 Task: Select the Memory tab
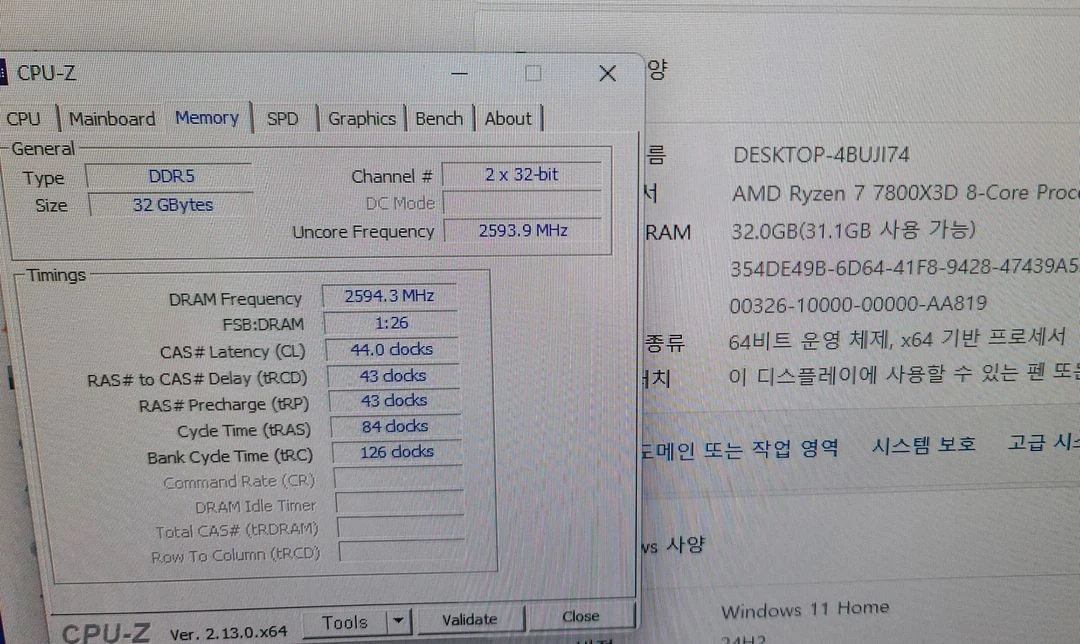coord(207,118)
